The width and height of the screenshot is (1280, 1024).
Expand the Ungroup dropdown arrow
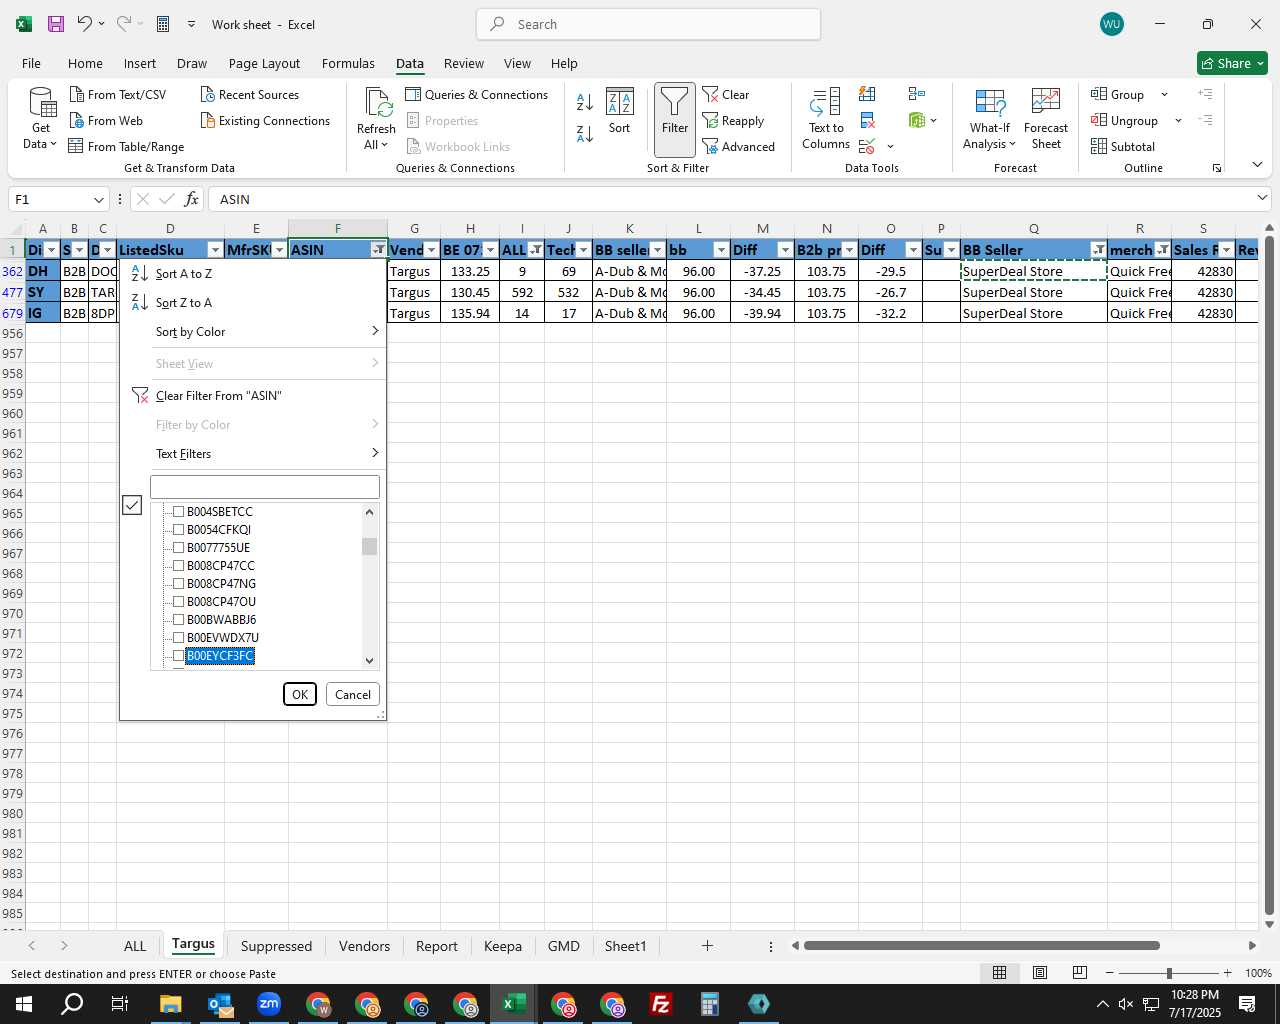click(x=1178, y=120)
